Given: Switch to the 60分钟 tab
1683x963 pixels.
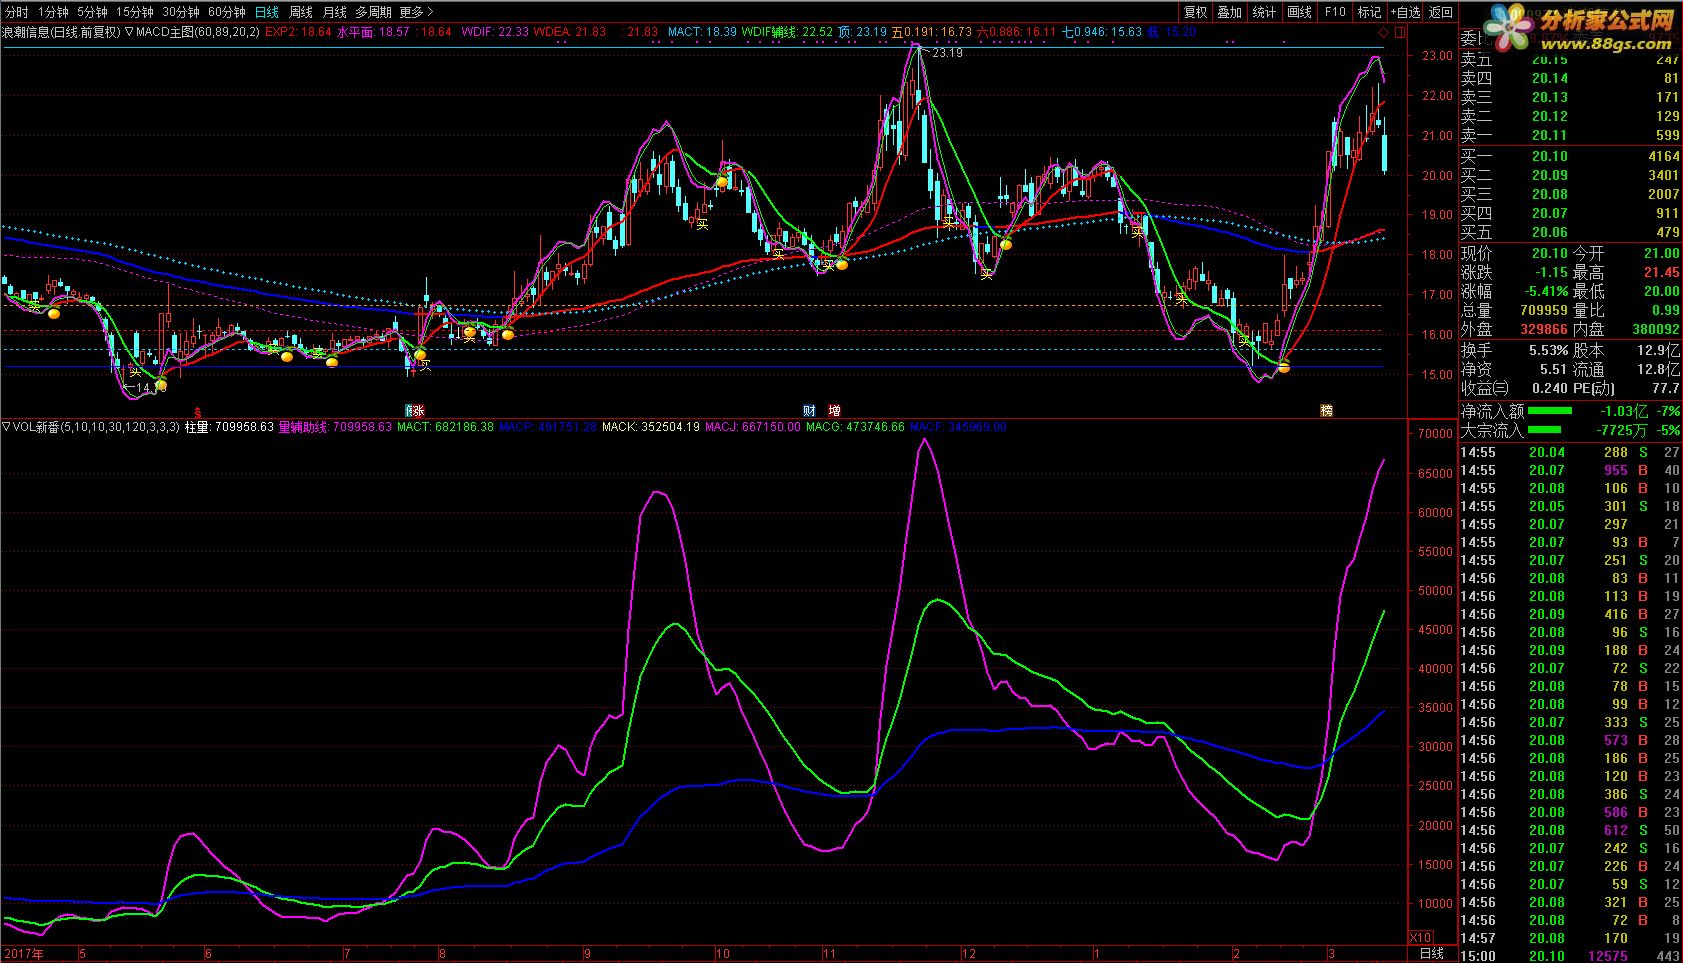Looking at the screenshot, I should [x=227, y=12].
